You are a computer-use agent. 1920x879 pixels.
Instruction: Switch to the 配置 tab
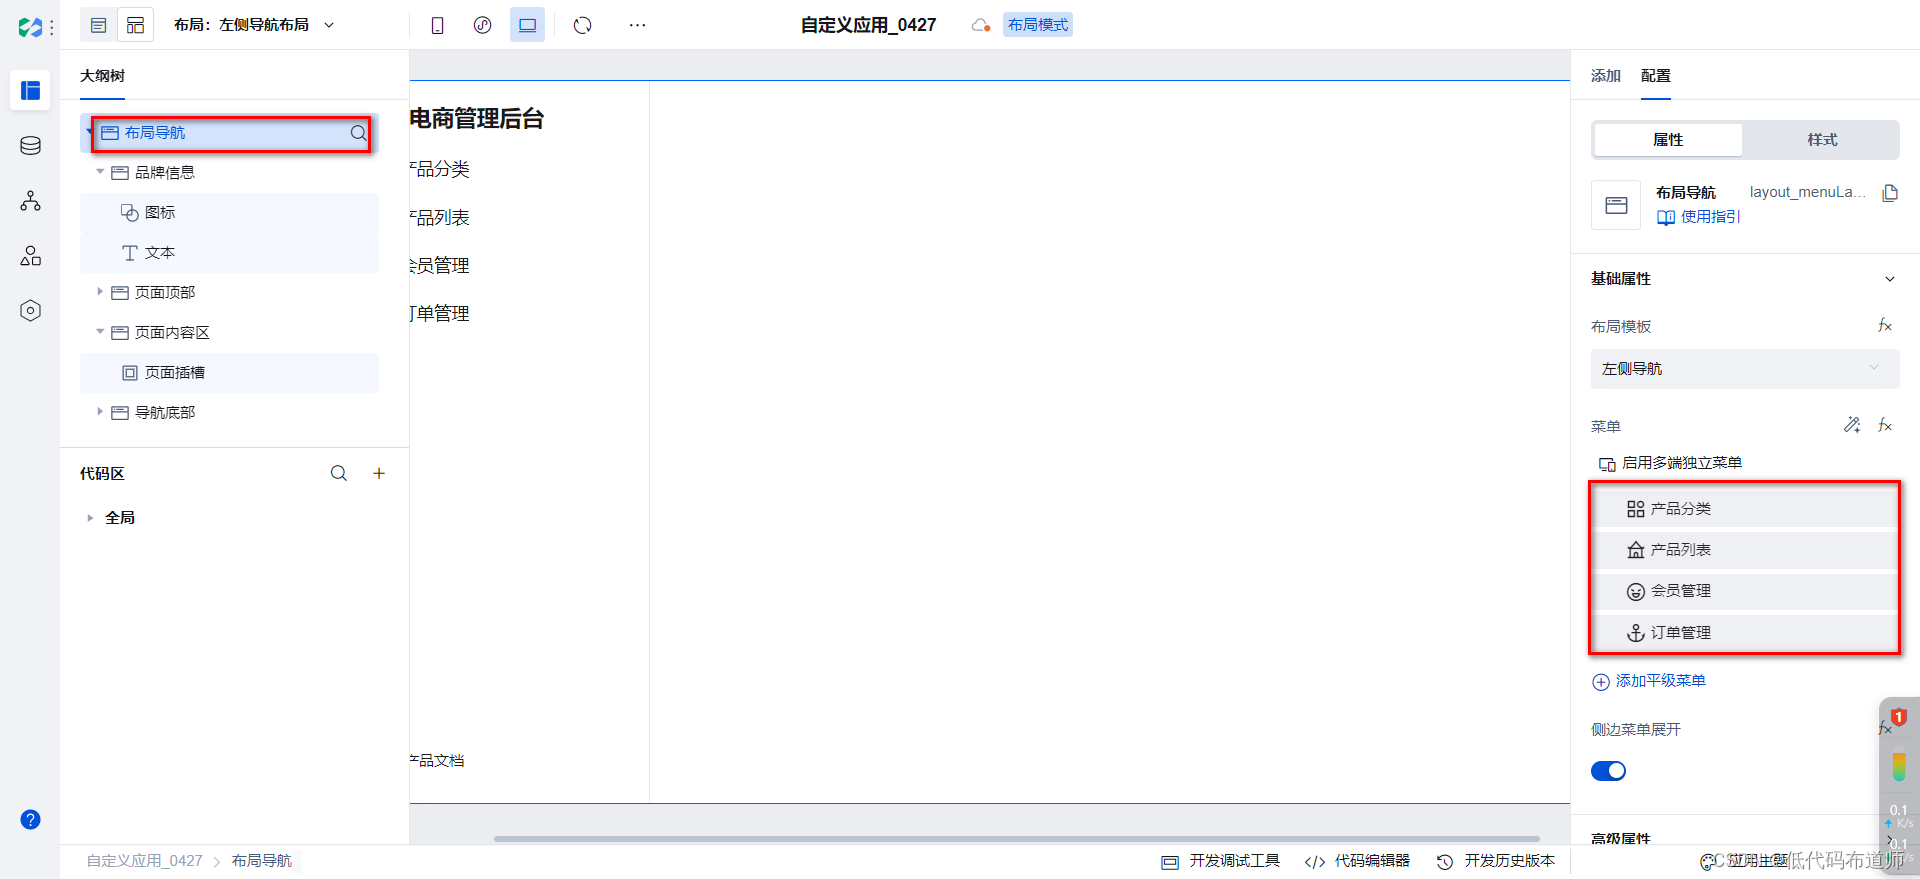pyautogui.click(x=1656, y=76)
